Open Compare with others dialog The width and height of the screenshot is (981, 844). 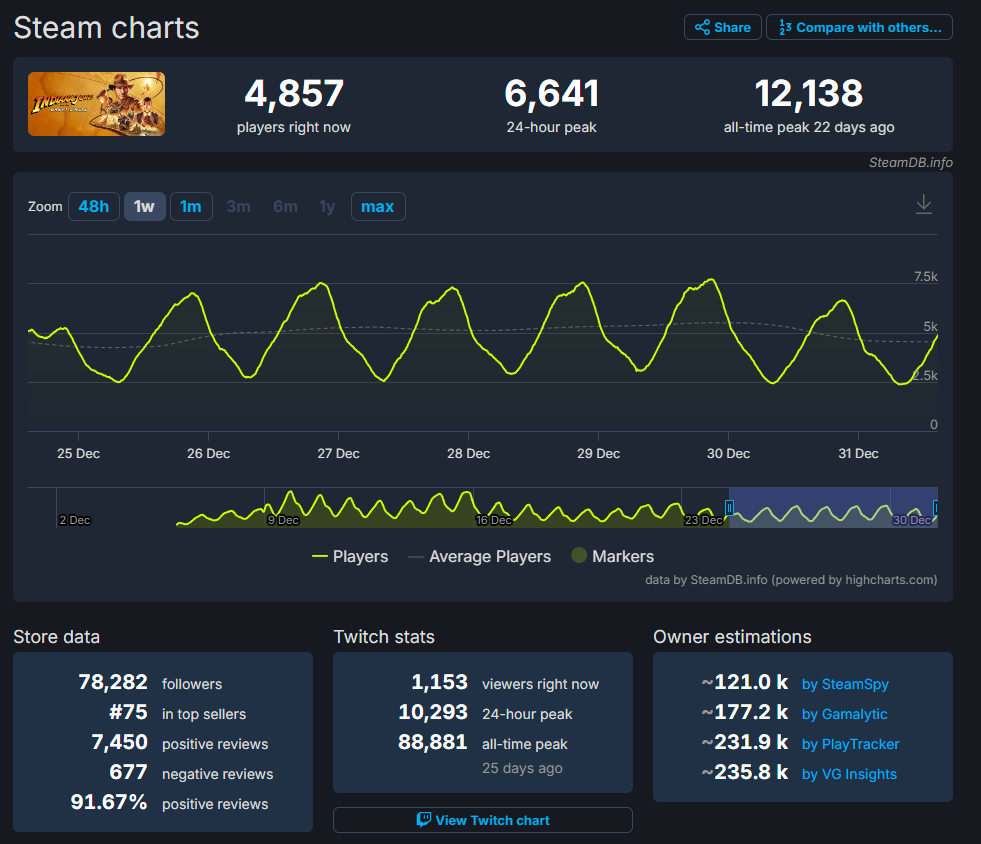point(859,28)
